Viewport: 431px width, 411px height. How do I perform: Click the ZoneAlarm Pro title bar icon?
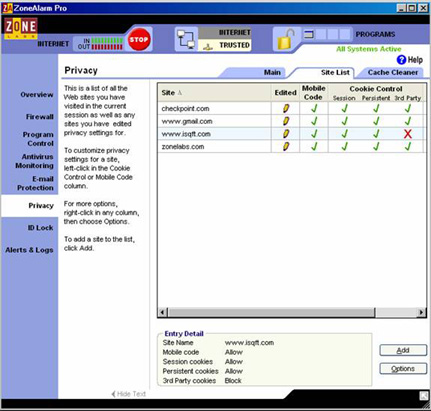7,8
